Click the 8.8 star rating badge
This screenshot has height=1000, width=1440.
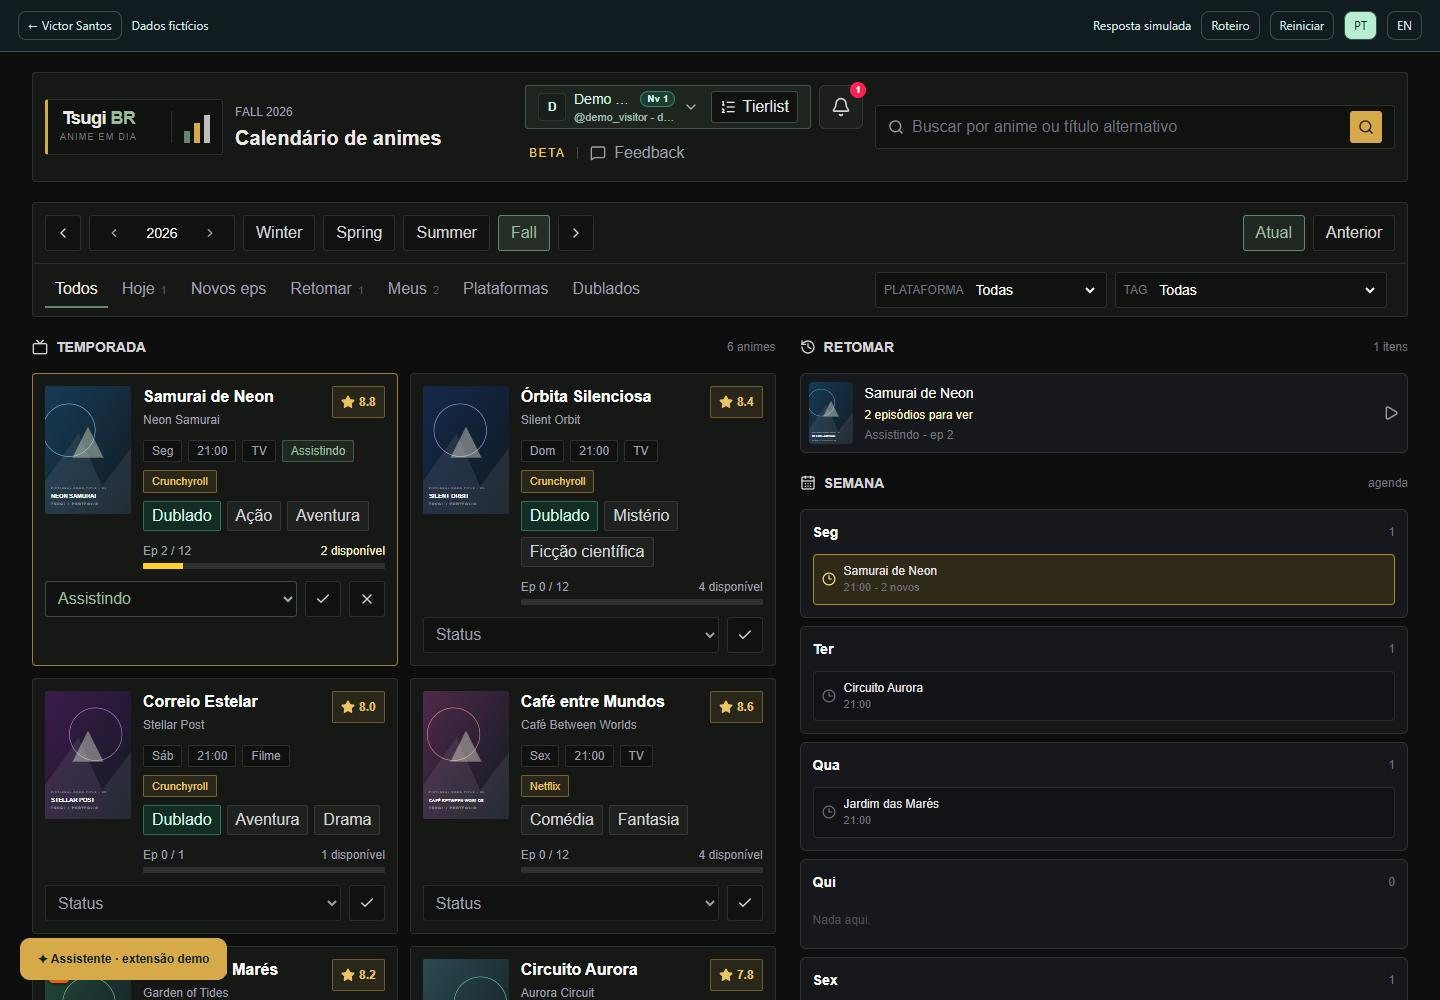[359, 402]
